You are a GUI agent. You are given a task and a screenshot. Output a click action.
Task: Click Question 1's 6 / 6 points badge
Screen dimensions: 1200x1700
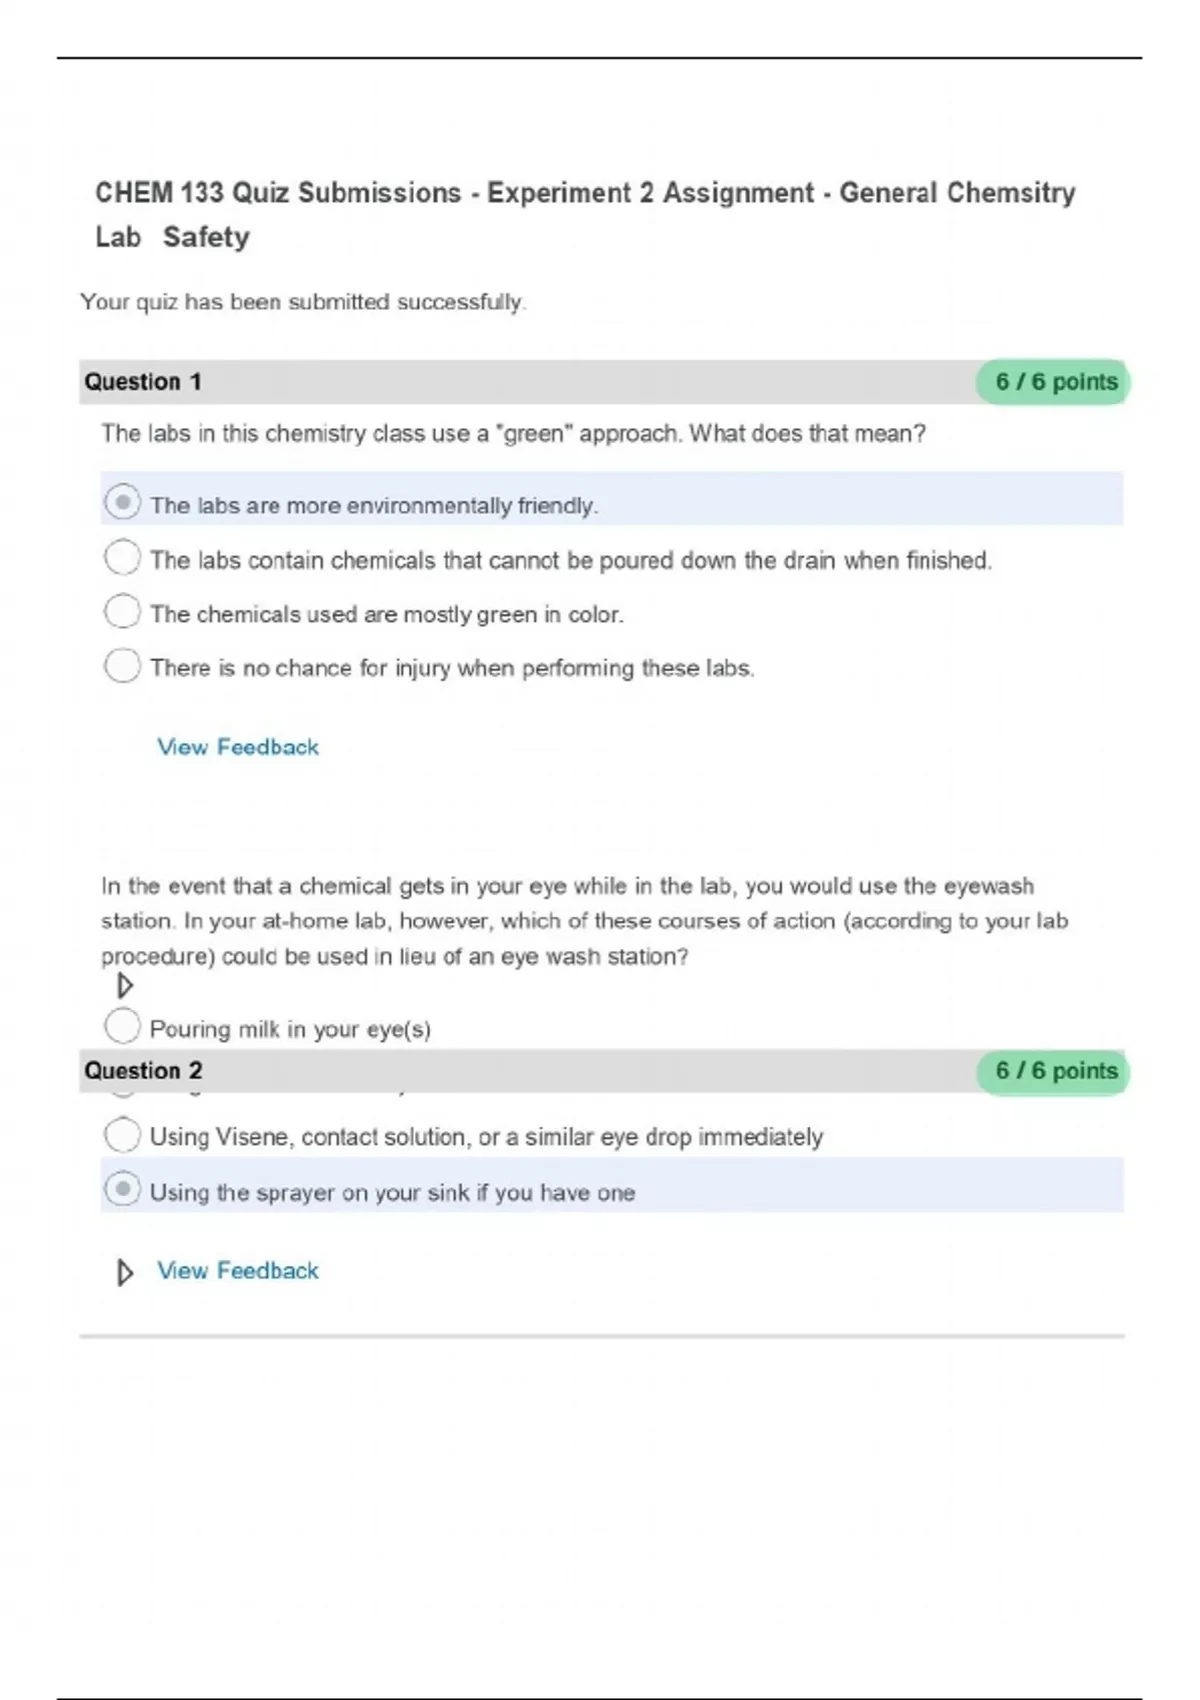point(1054,382)
